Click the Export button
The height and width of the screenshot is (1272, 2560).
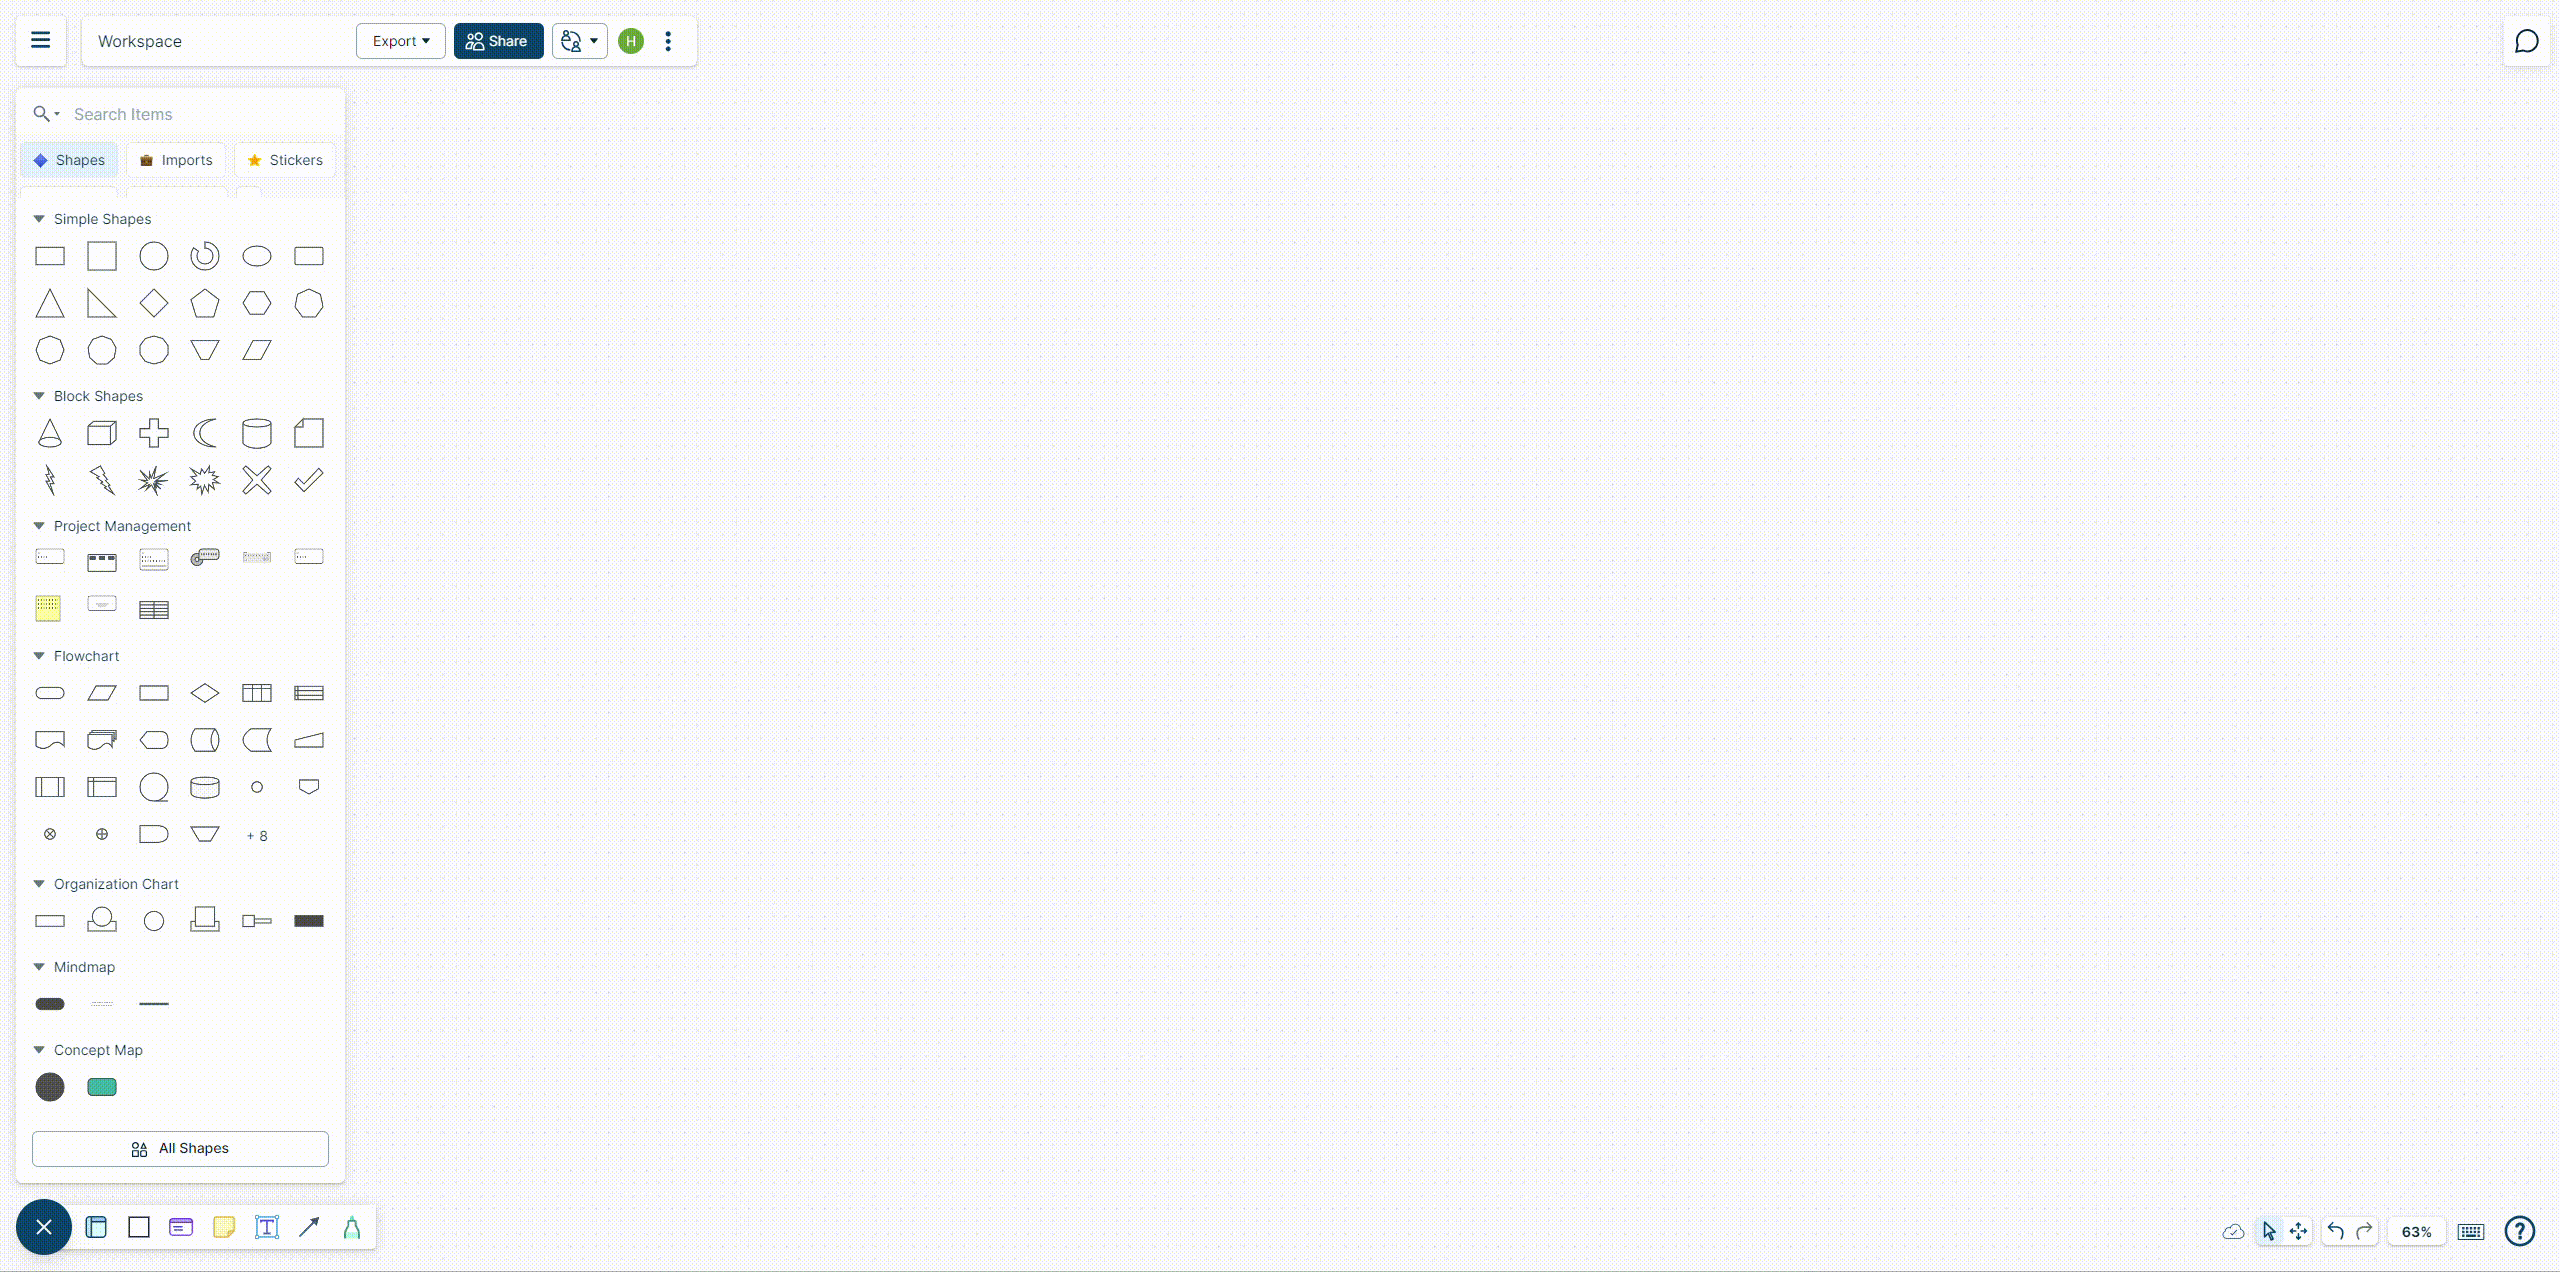398,41
